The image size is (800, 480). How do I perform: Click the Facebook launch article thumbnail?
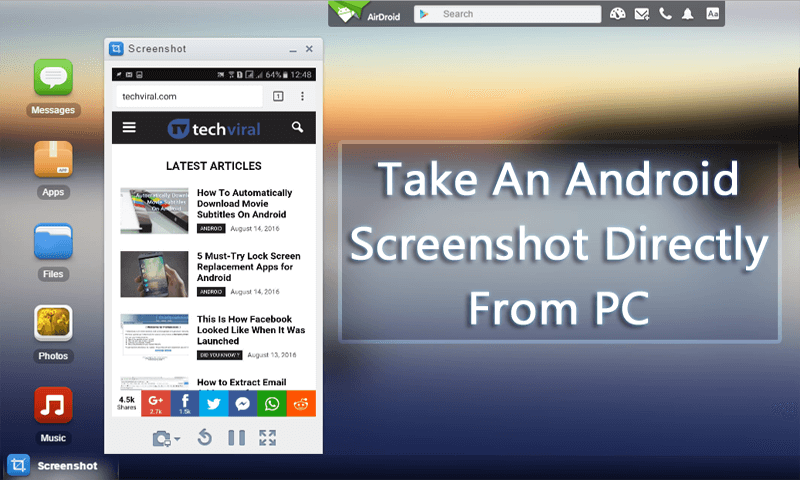click(x=154, y=337)
